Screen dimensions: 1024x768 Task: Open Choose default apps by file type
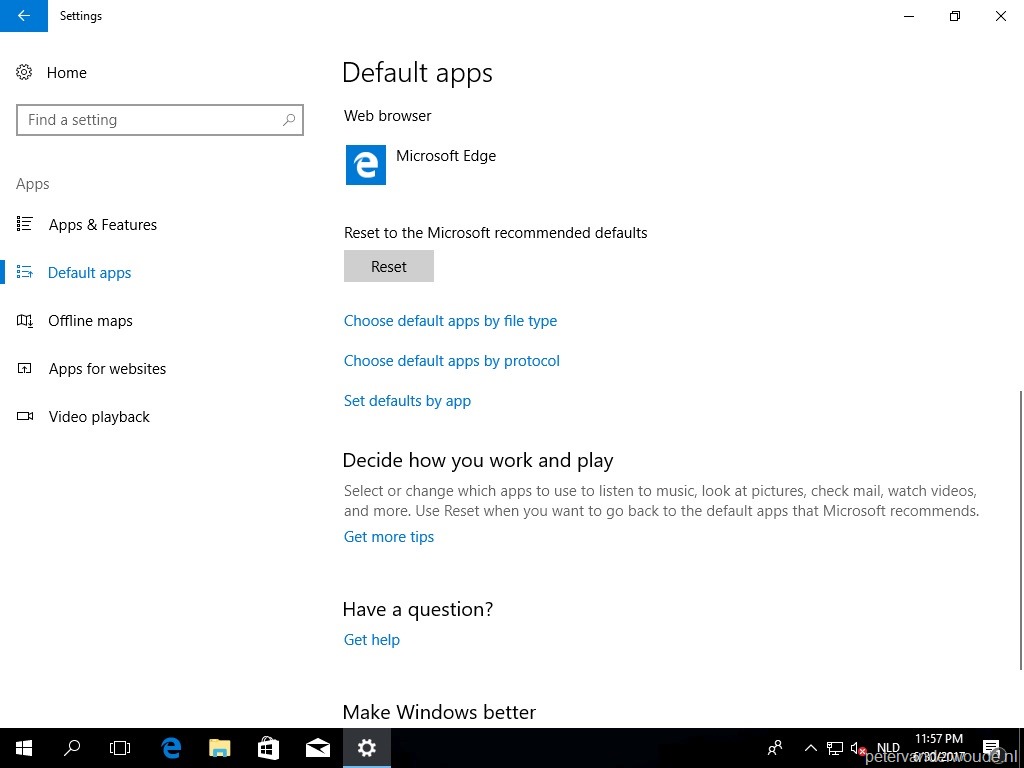point(450,321)
